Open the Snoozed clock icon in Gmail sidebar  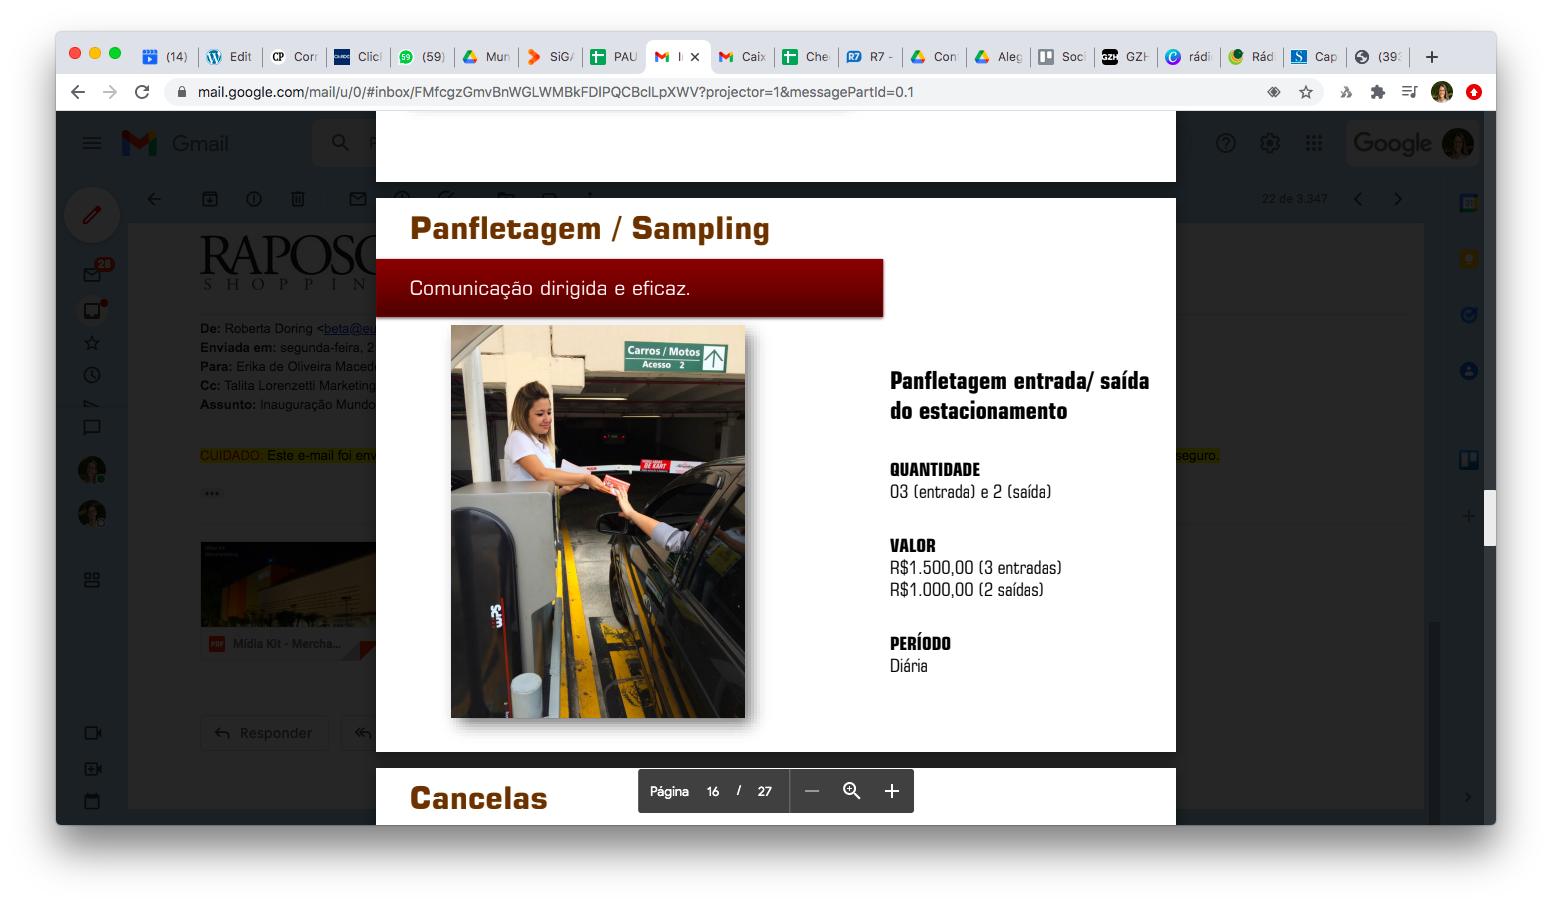(x=92, y=375)
